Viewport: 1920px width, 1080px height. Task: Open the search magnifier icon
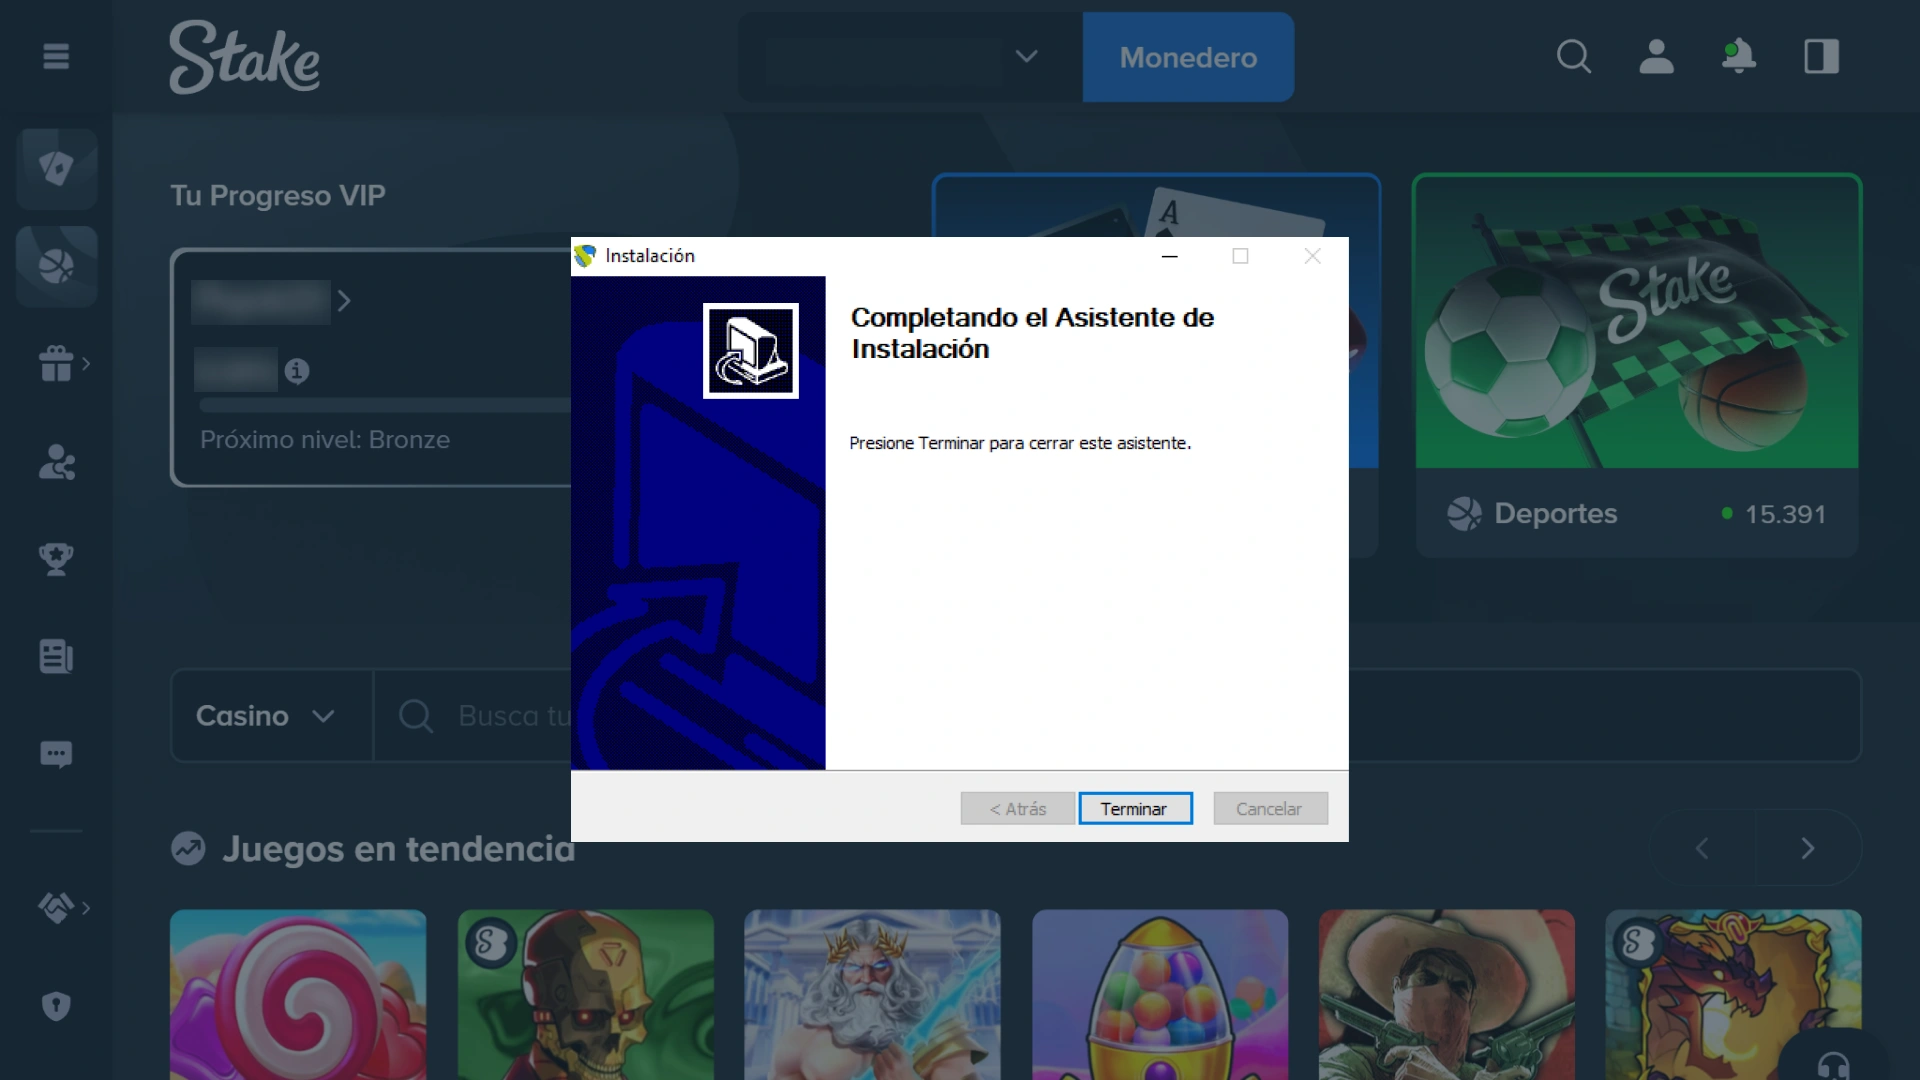(1574, 57)
